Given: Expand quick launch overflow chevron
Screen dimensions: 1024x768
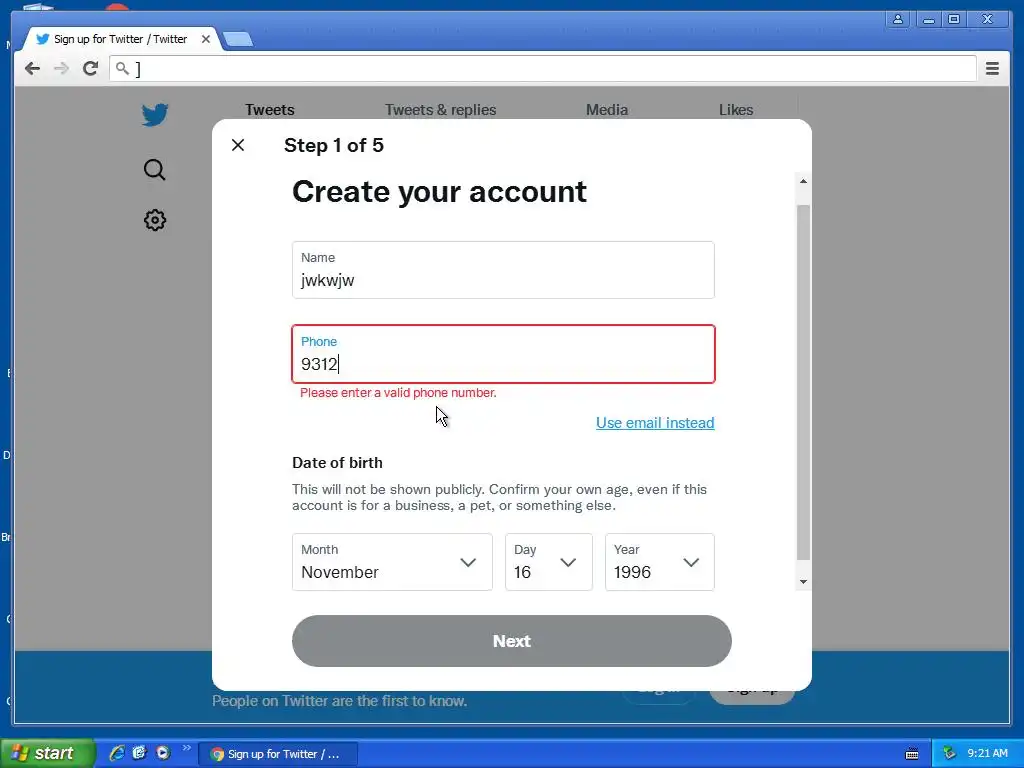Looking at the screenshot, I should (187, 748).
